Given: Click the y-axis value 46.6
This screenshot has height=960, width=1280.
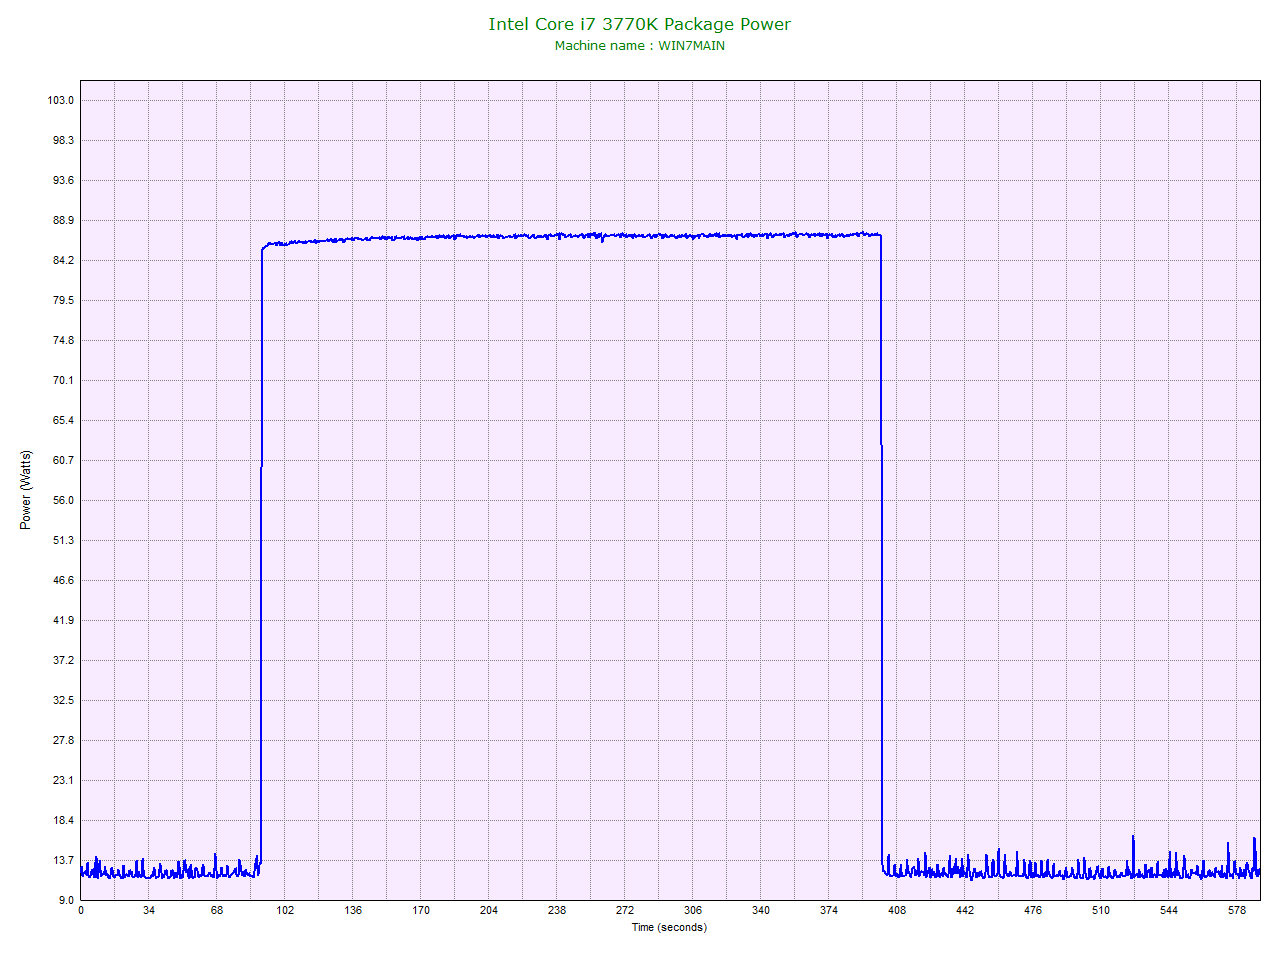Looking at the screenshot, I should 64,580.
